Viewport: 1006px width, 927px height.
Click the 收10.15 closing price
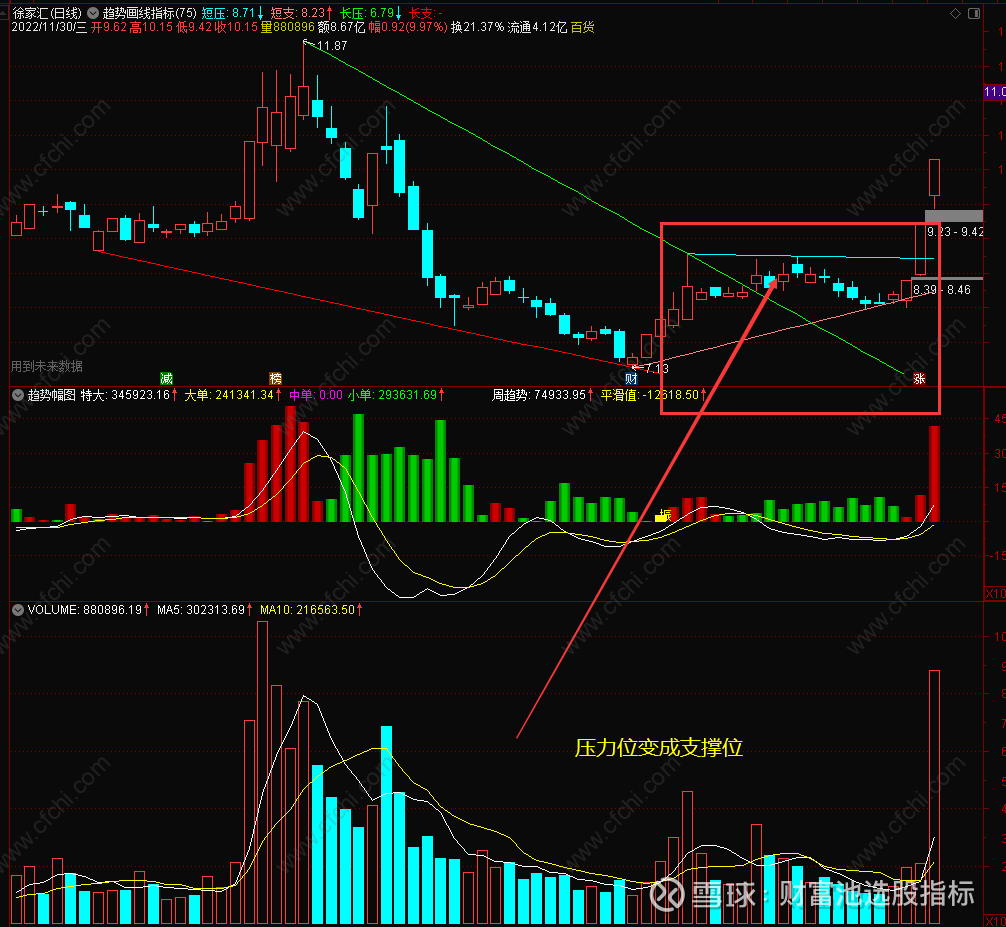pyautogui.click(x=236, y=27)
